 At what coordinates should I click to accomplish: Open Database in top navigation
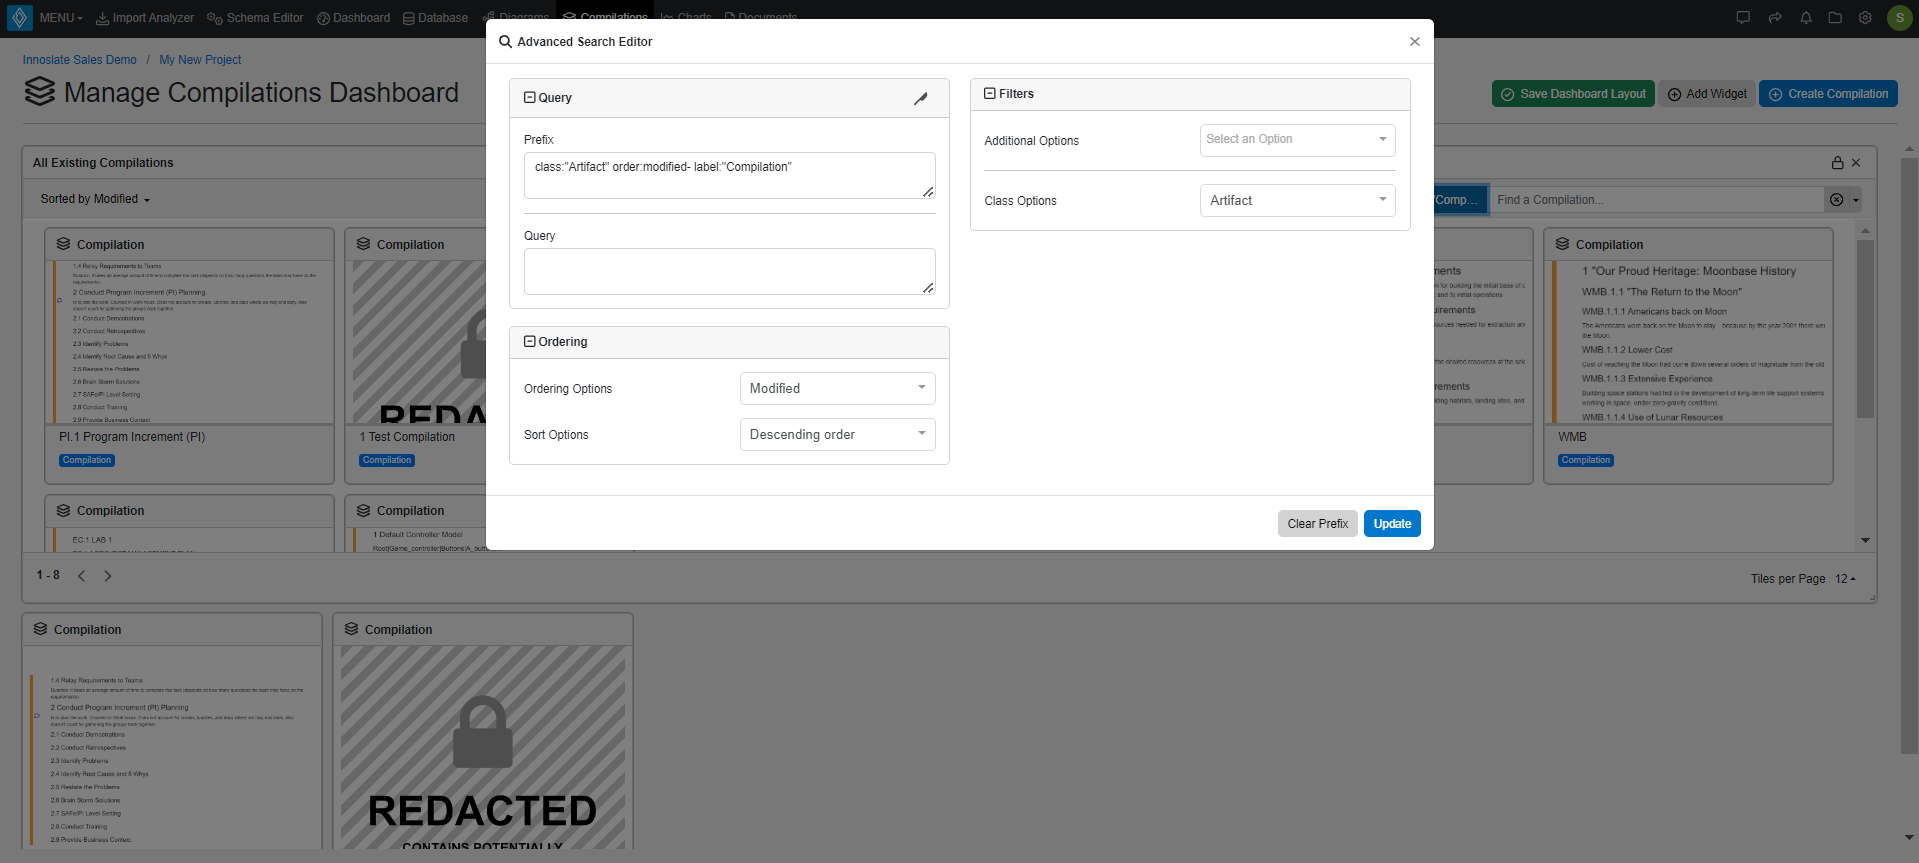[435, 18]
